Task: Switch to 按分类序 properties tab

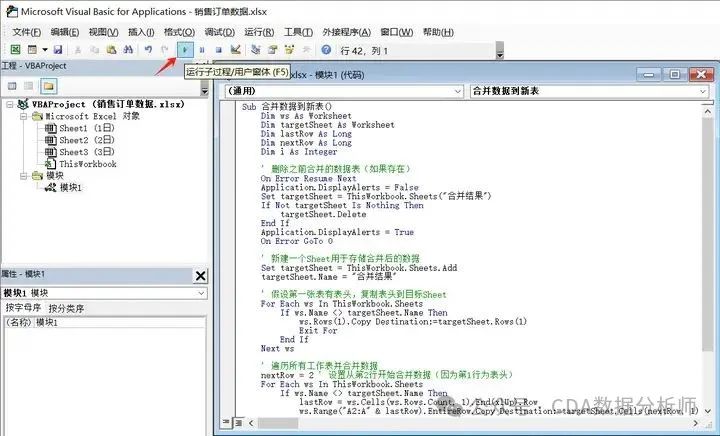Action: click(66, 308)
